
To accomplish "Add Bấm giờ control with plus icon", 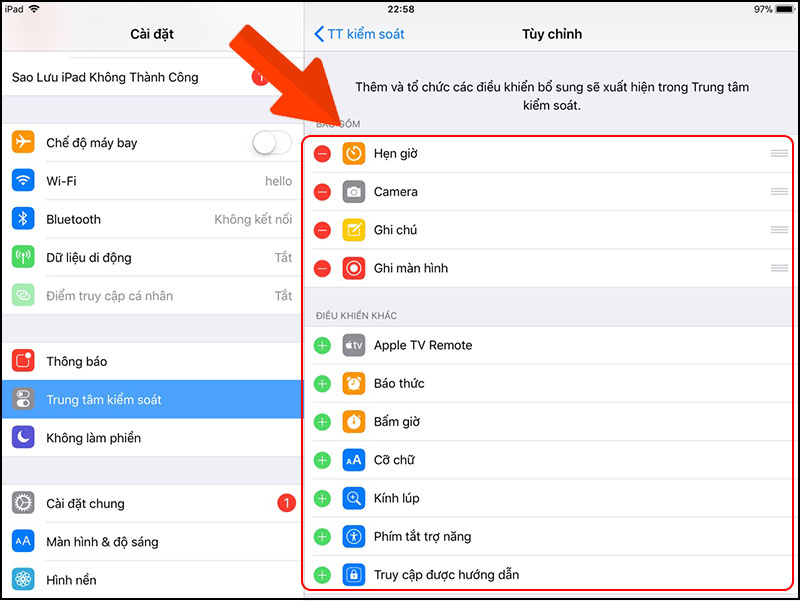I will 322,422.
